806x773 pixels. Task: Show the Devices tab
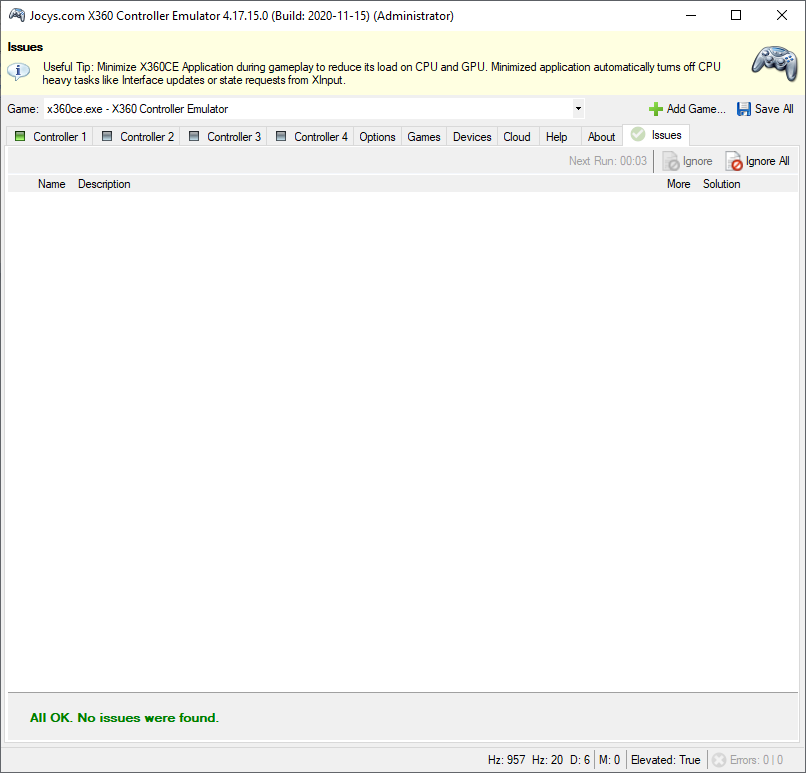(472, 137)
